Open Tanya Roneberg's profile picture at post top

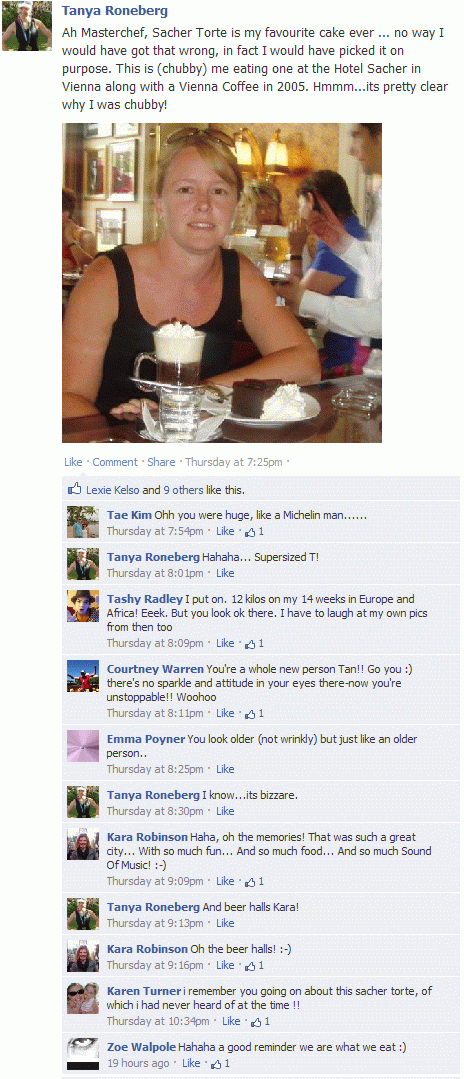click(27, 26)
